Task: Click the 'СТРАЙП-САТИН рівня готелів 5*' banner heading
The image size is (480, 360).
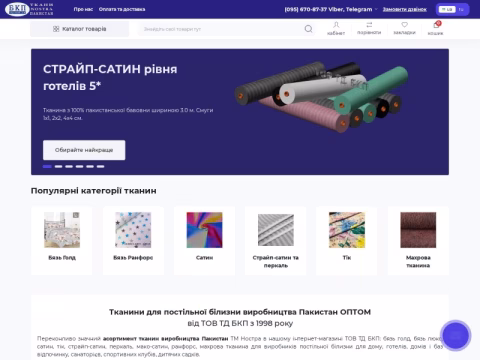Action: coord(110,77)
